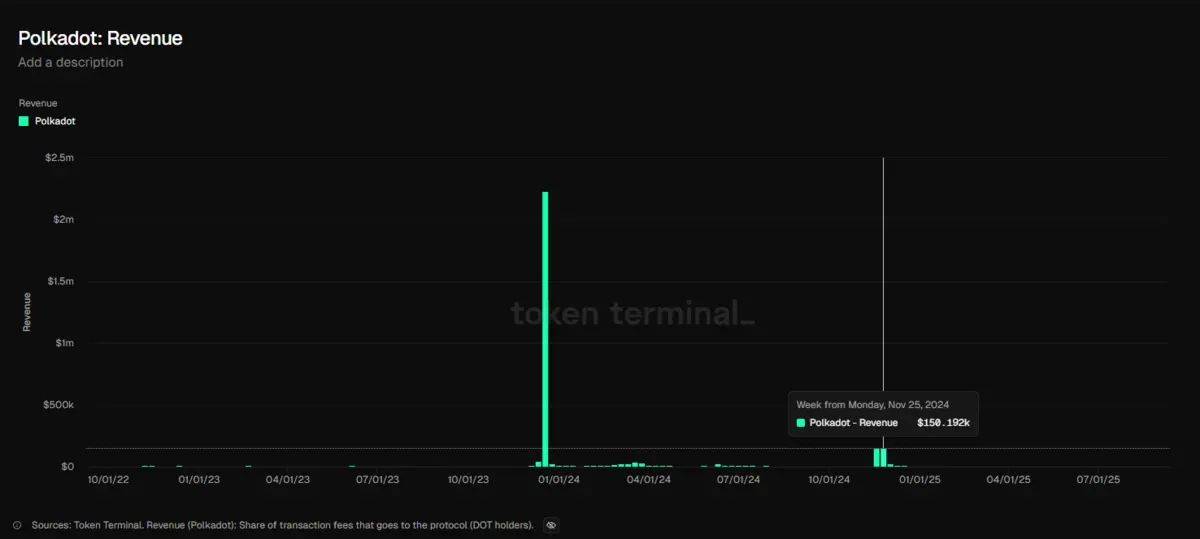The image size is (1200, 539).
Task: Click the 10/01/22 x-axis date label
Action: (x=109, y=480)
